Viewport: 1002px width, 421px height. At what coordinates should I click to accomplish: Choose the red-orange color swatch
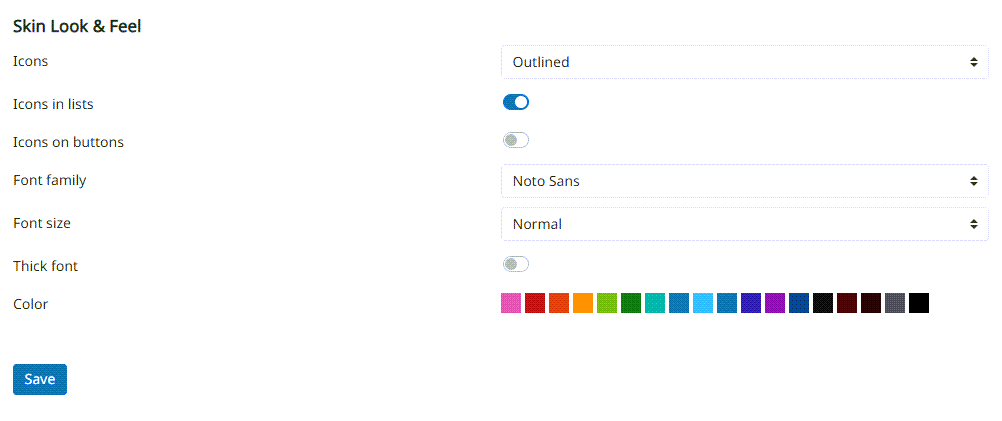pyautogui.click(x=559, y=303)
